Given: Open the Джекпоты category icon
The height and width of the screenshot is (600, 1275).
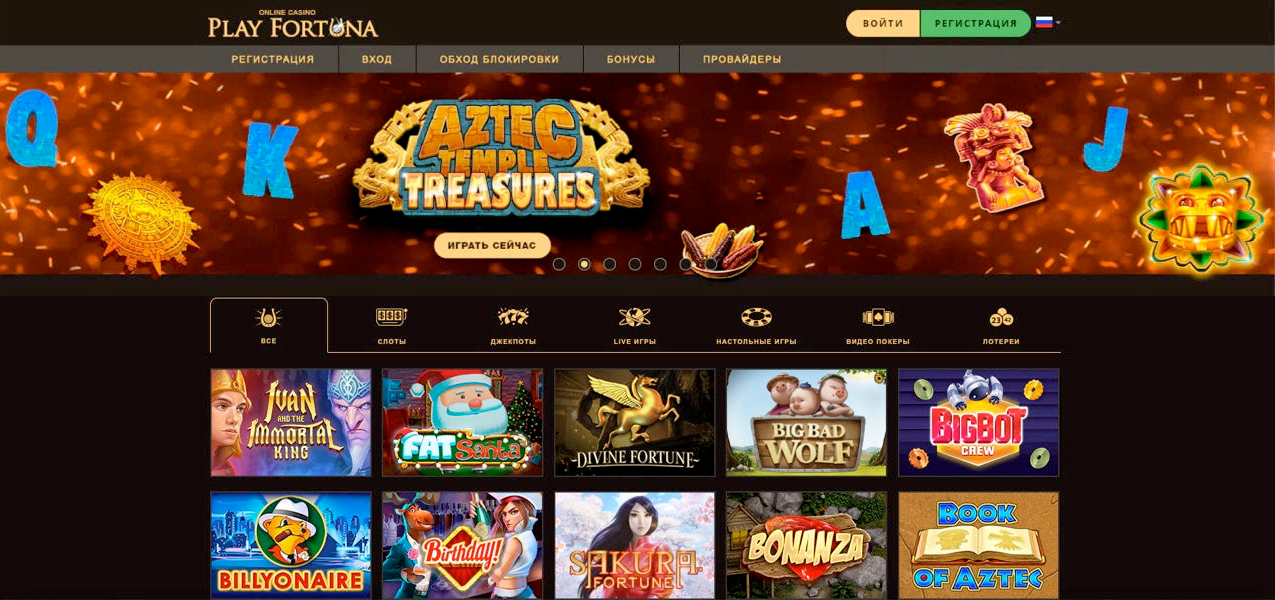Looking at the screenshot, I should [x=513, y=317].
